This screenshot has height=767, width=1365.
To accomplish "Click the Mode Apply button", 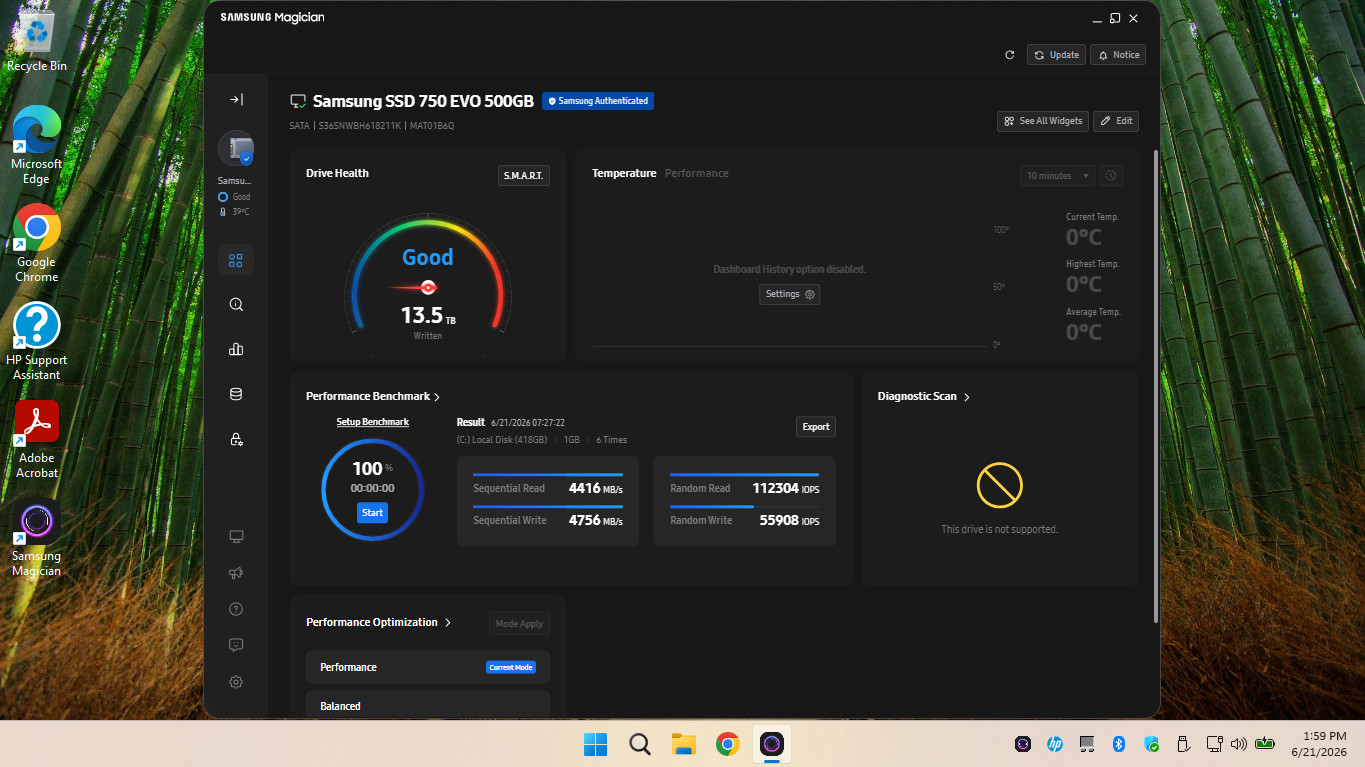I will point(519,624).
